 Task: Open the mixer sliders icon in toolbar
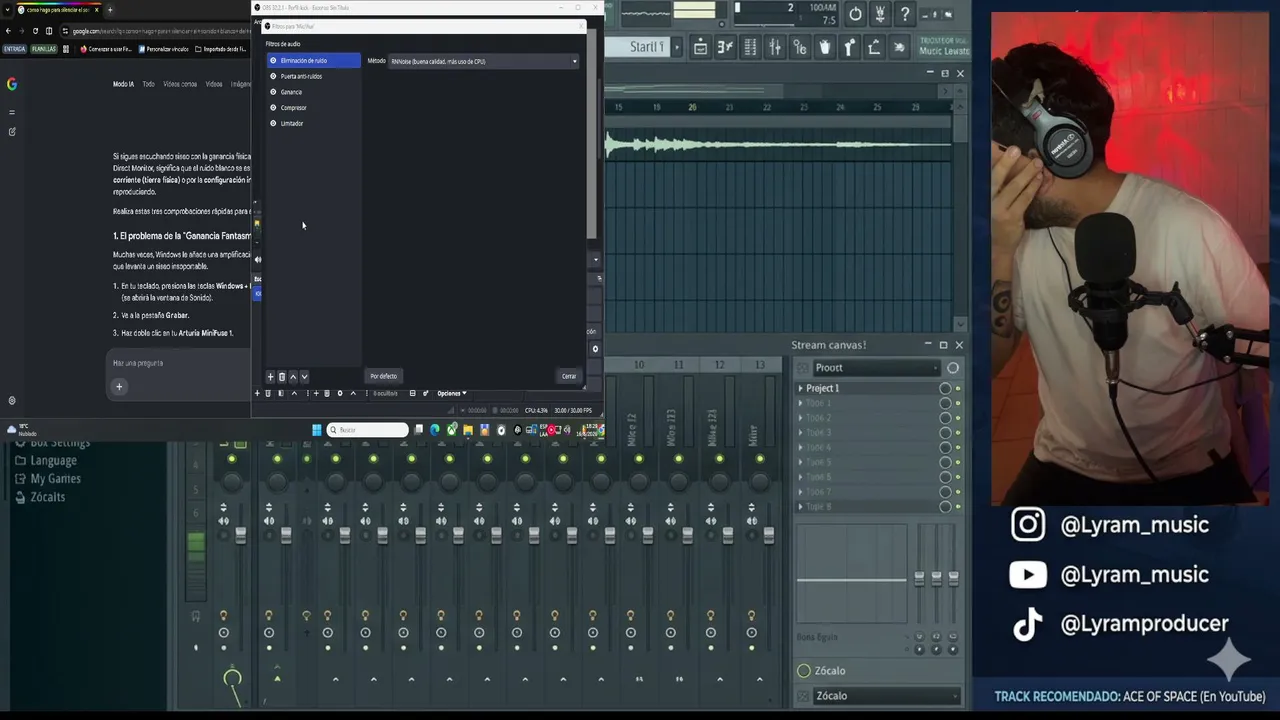(x=774, y=47)
